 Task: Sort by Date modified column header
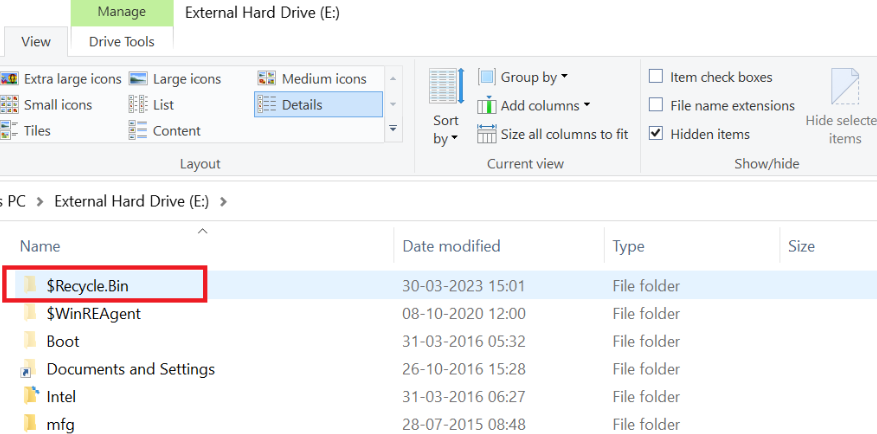pyautogui.click(x=451, y=246)
